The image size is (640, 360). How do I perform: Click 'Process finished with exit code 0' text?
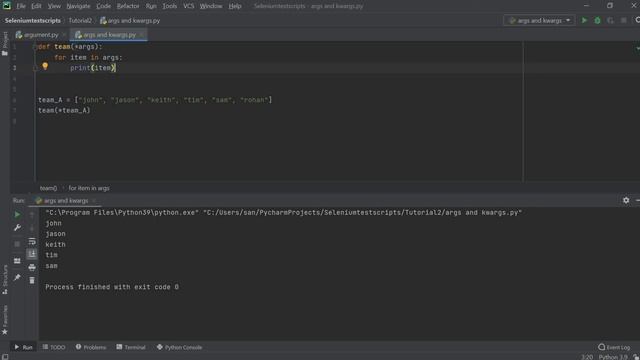(x=112, y=287)
